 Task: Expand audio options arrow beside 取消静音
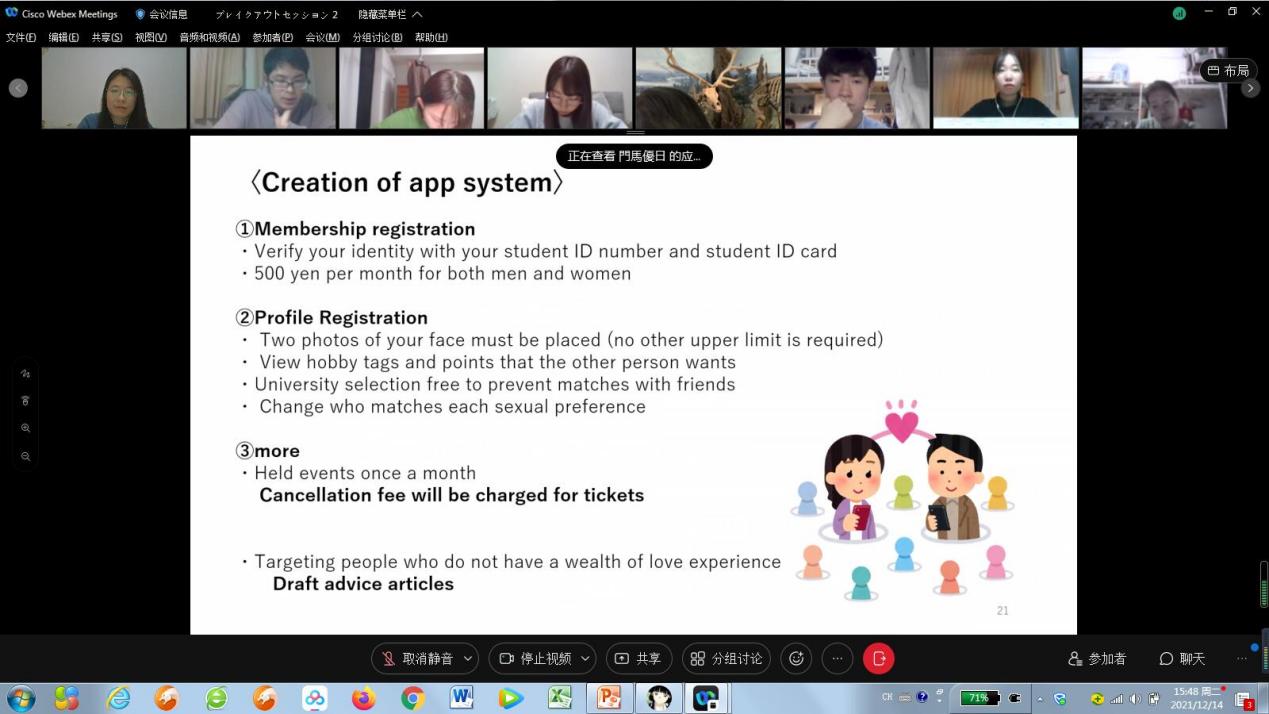[468, 658]
